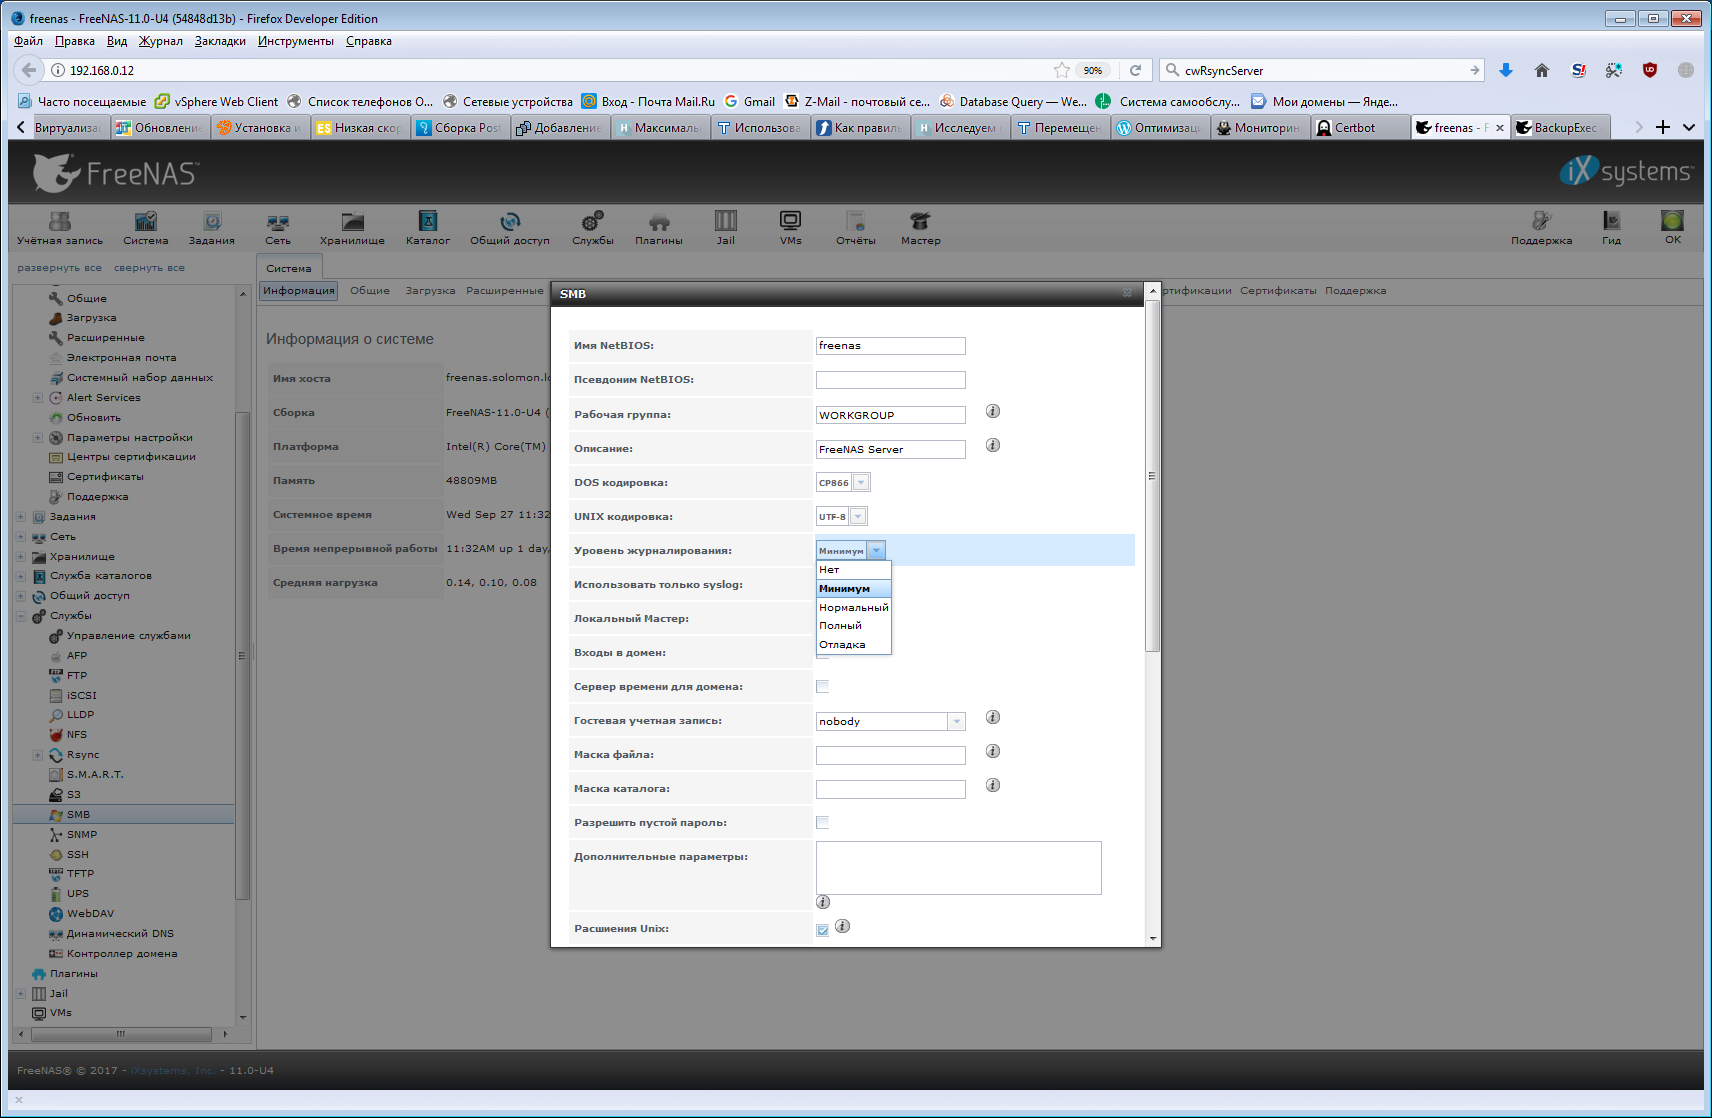Switch to BackupExec browser tab
This screenshot has height=1118, width=1712.
[x=1560, y=128]
